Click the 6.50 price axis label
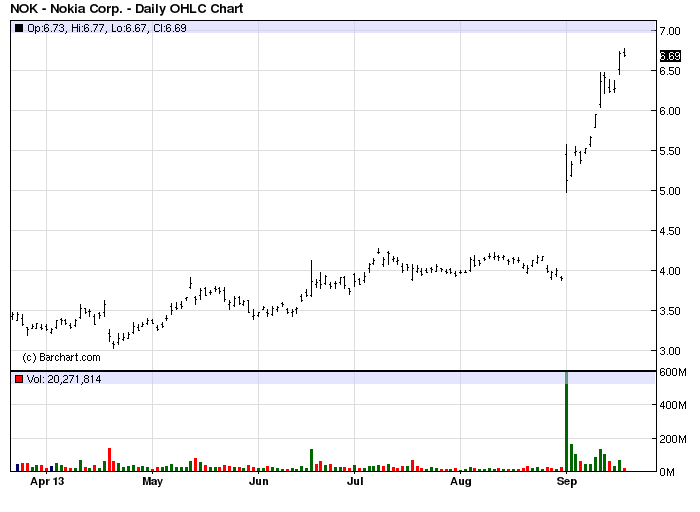 point(670,71)
